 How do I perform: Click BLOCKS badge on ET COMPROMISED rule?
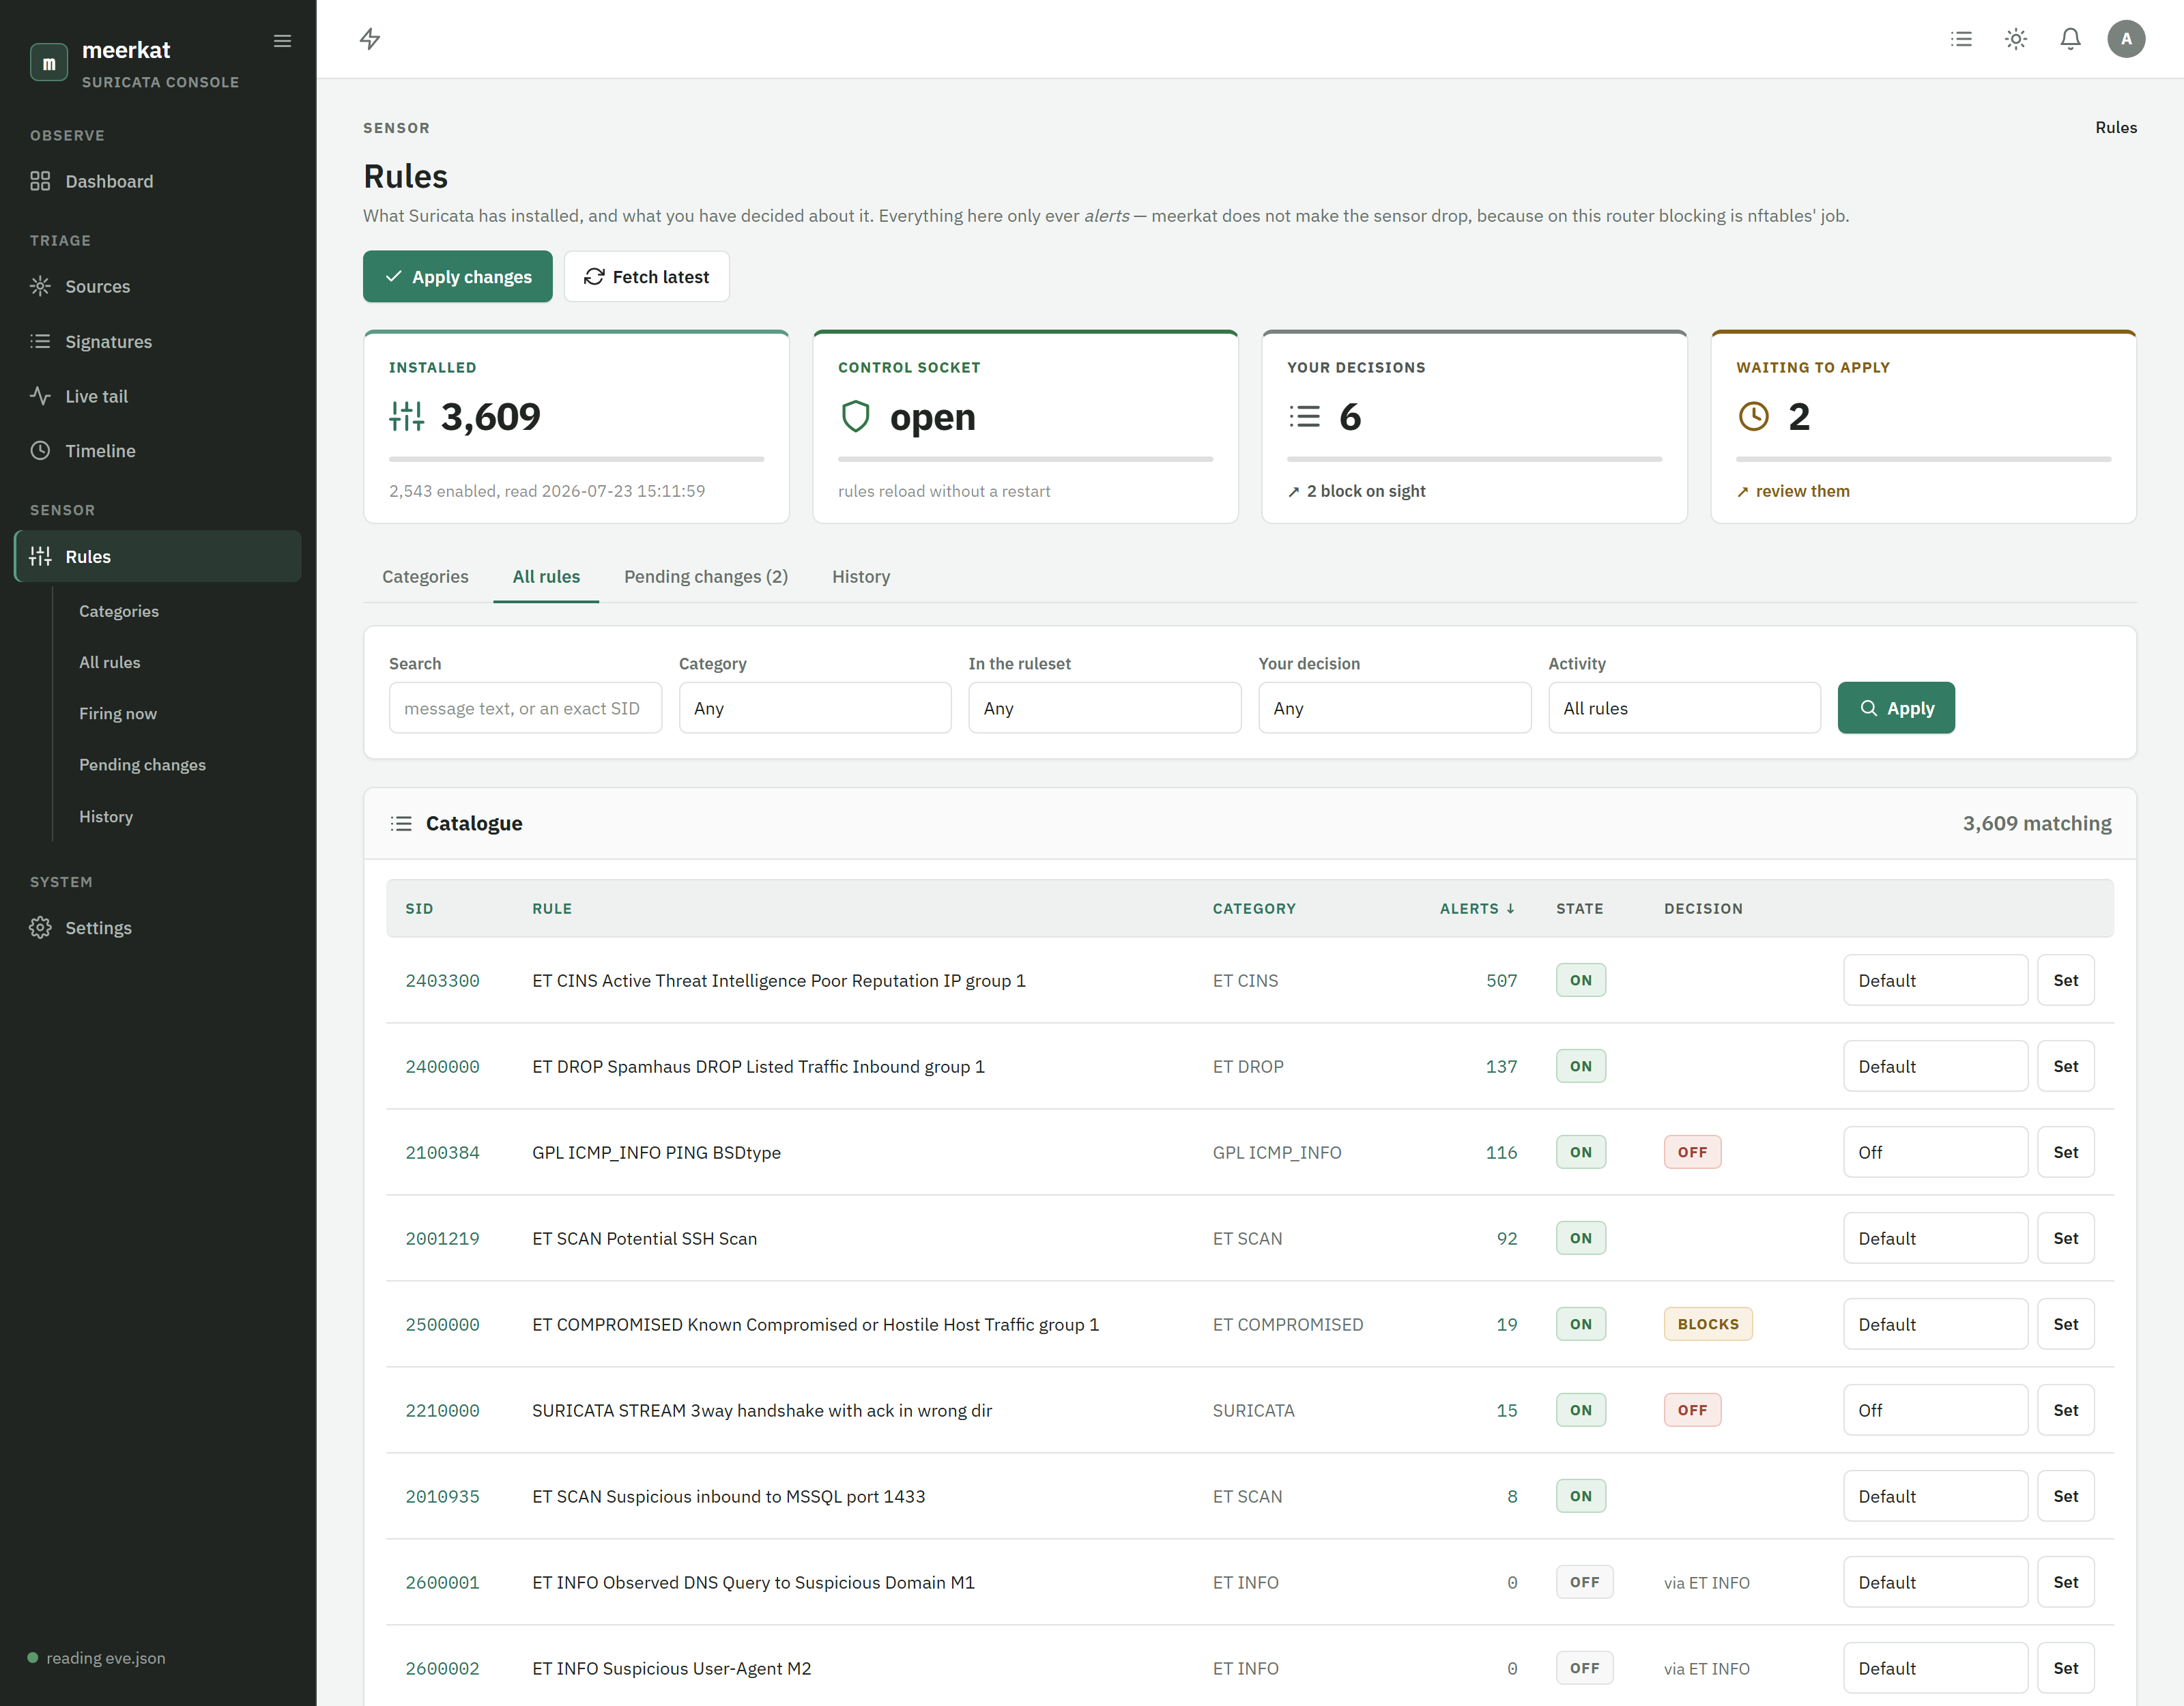pyautogui.click(x=1708, y=1324)
